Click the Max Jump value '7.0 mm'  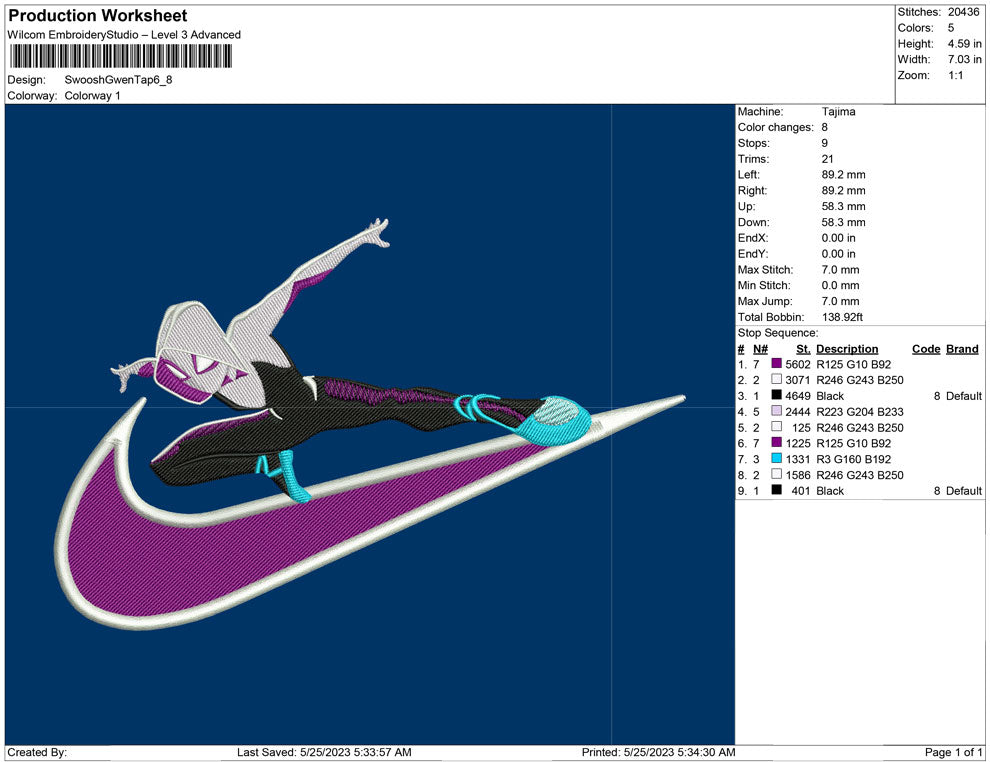(840, 301)
